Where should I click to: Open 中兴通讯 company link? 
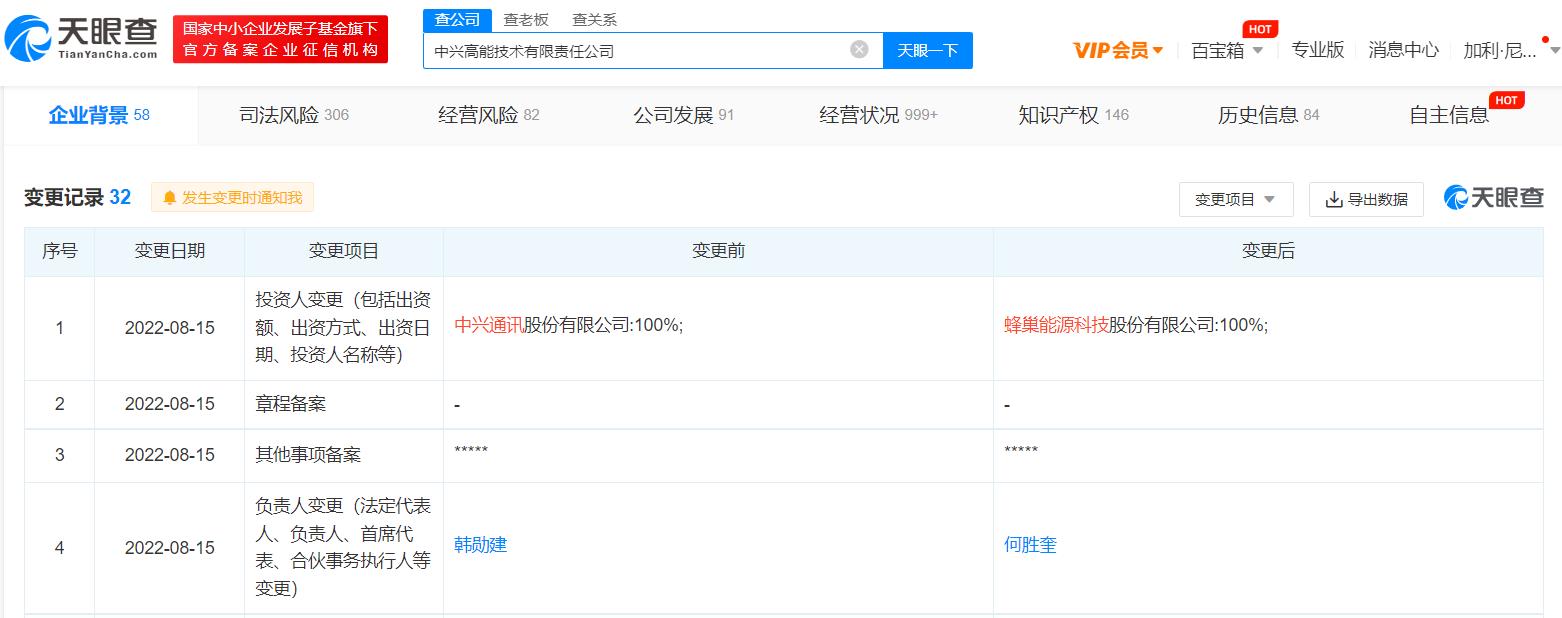488,325
